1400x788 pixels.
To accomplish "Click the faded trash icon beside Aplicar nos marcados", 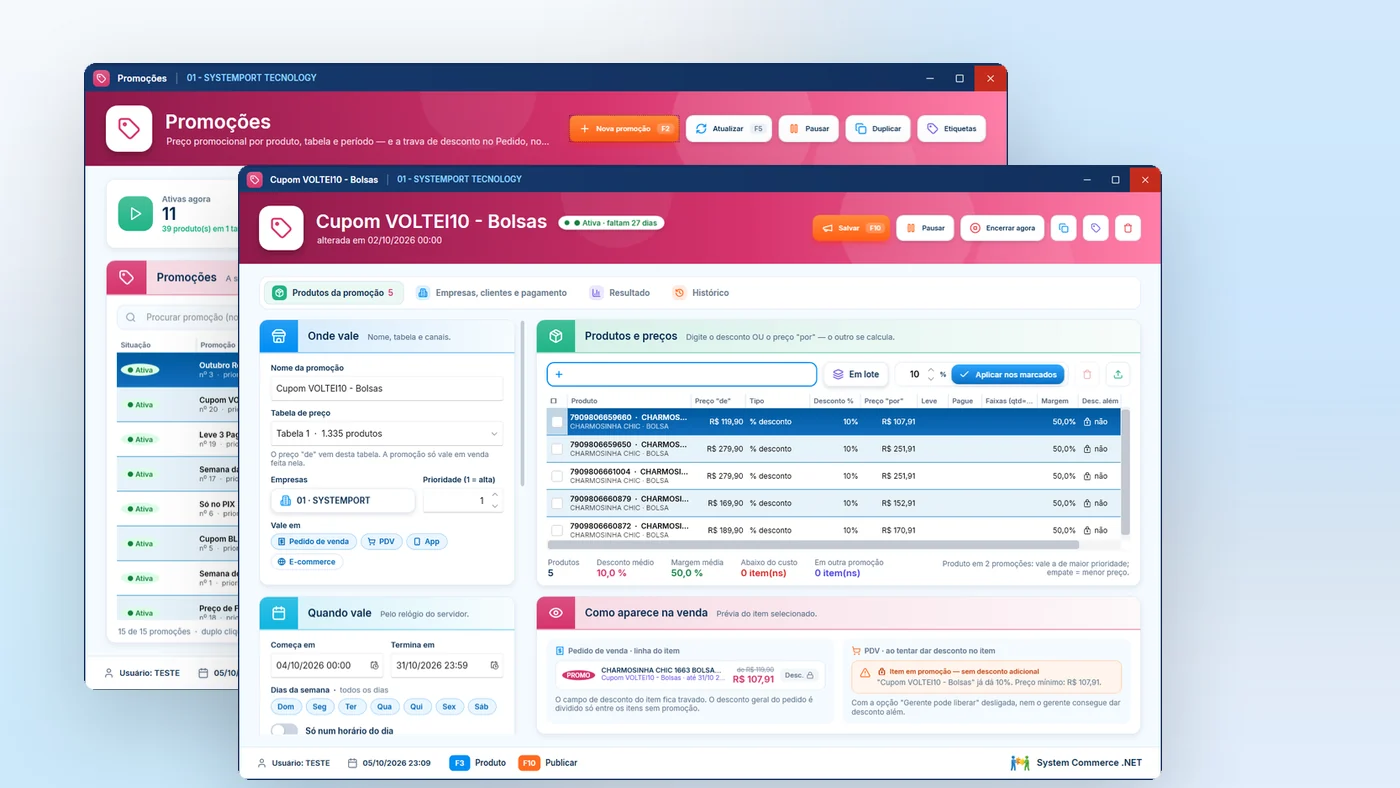I will coord(1087,374).
